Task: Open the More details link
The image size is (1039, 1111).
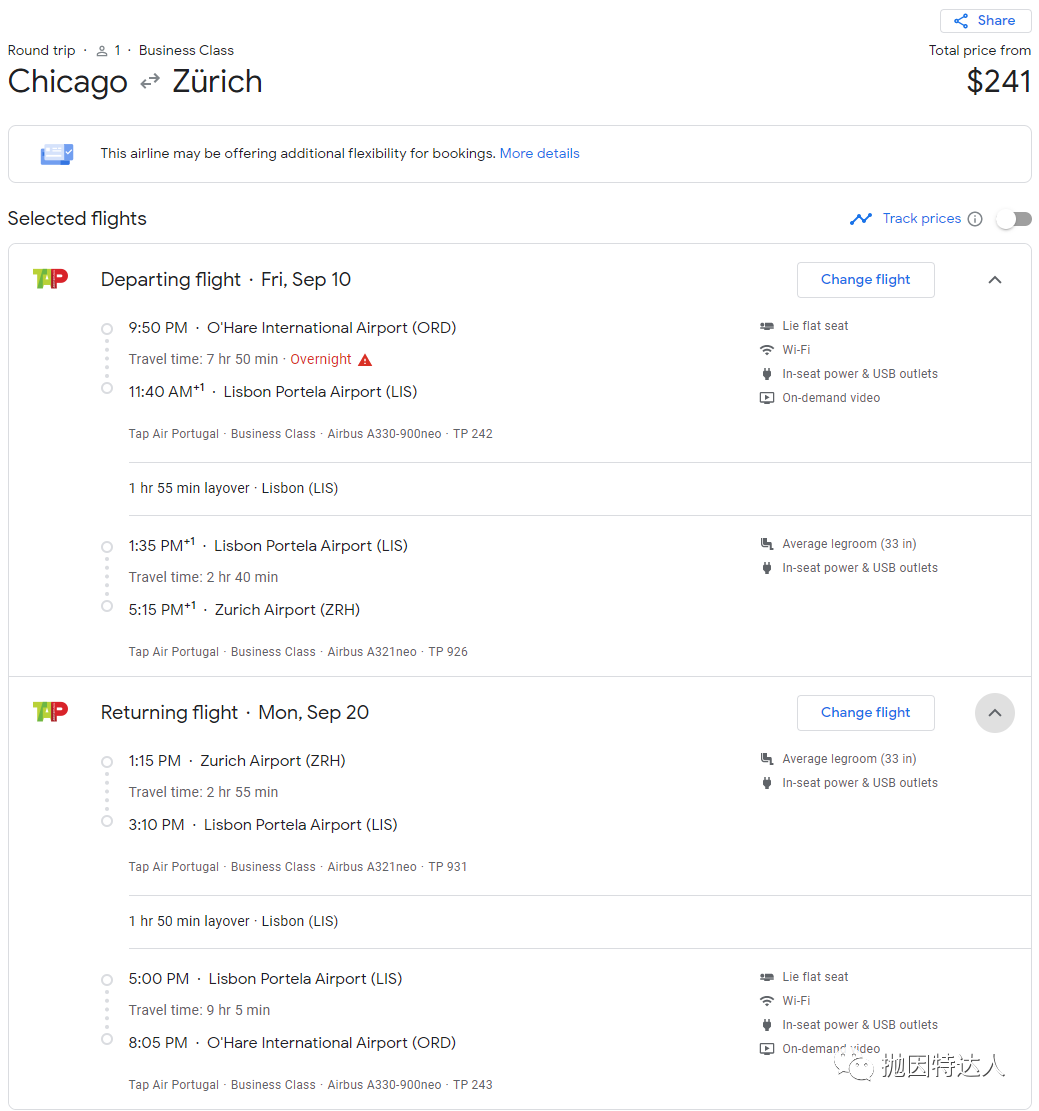Action: (539, 153)
